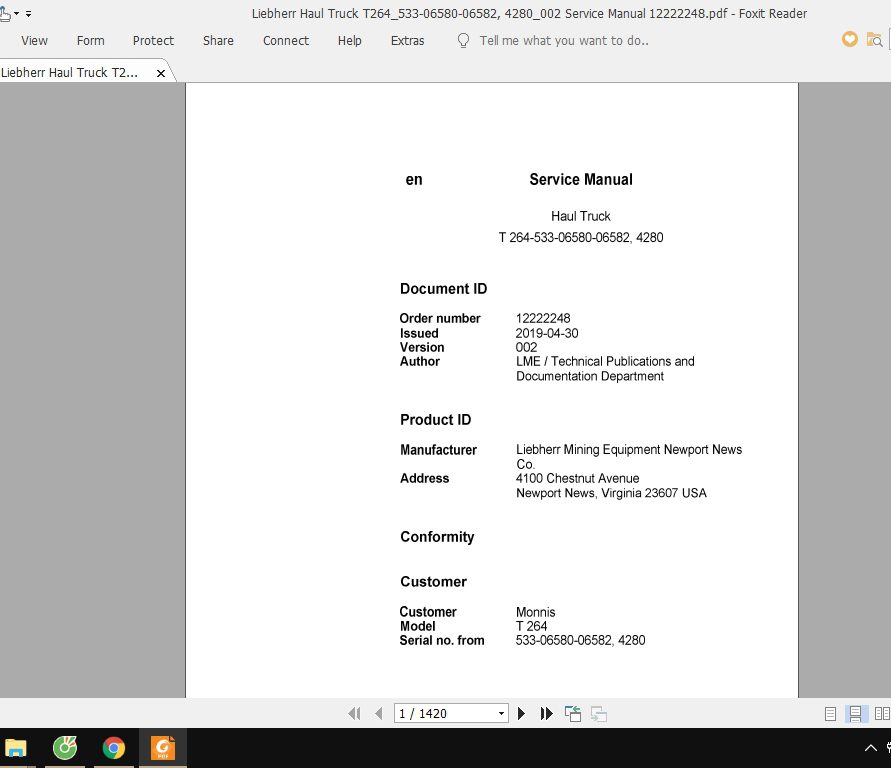Close the Liebherr Haul Truck document tab
Image resolution: width=891 pixels, height=768 pixels.
click(x=161, y=73)
